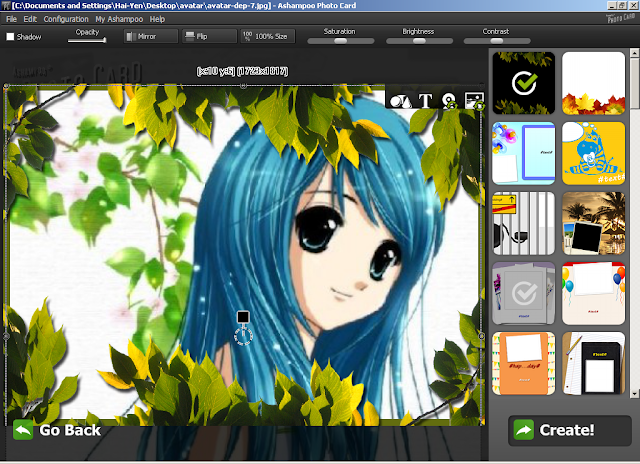Open the Help menu
The height and width of the screenshot is (464, 640).
[x=157, y=19]
